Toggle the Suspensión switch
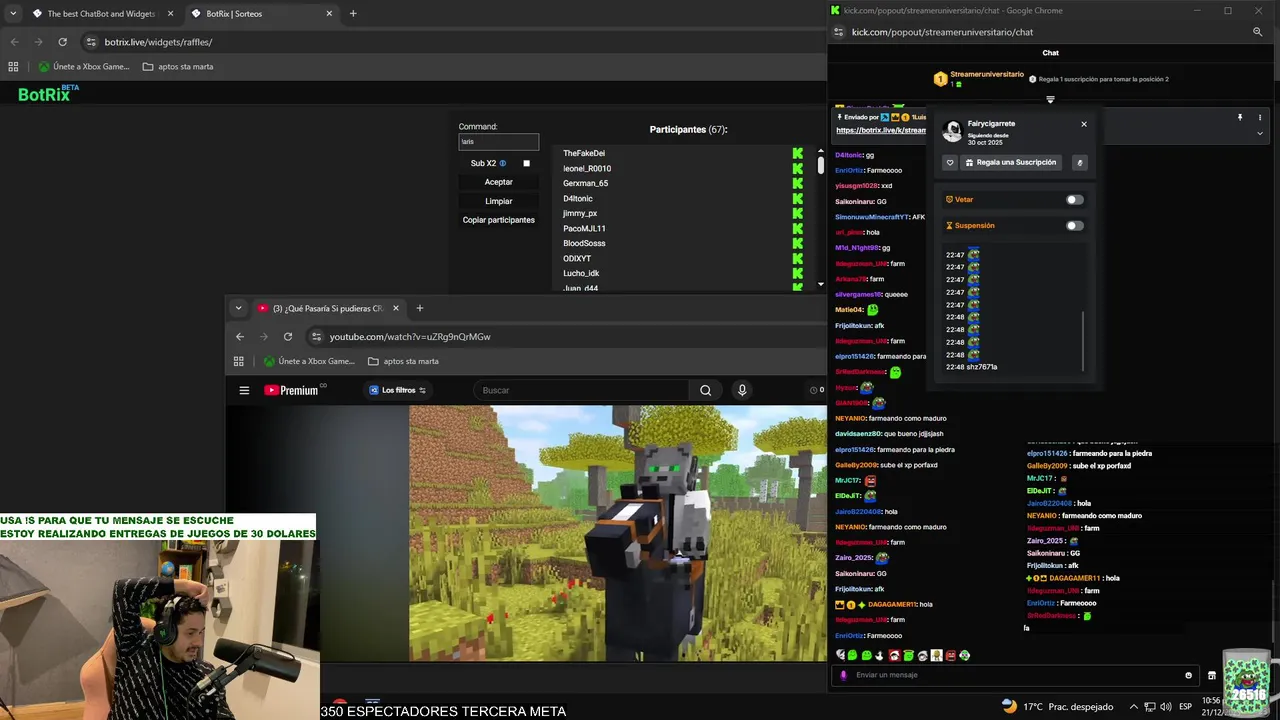The height and width of the screenshot is (720, 1280). (x=1074, y=225)
